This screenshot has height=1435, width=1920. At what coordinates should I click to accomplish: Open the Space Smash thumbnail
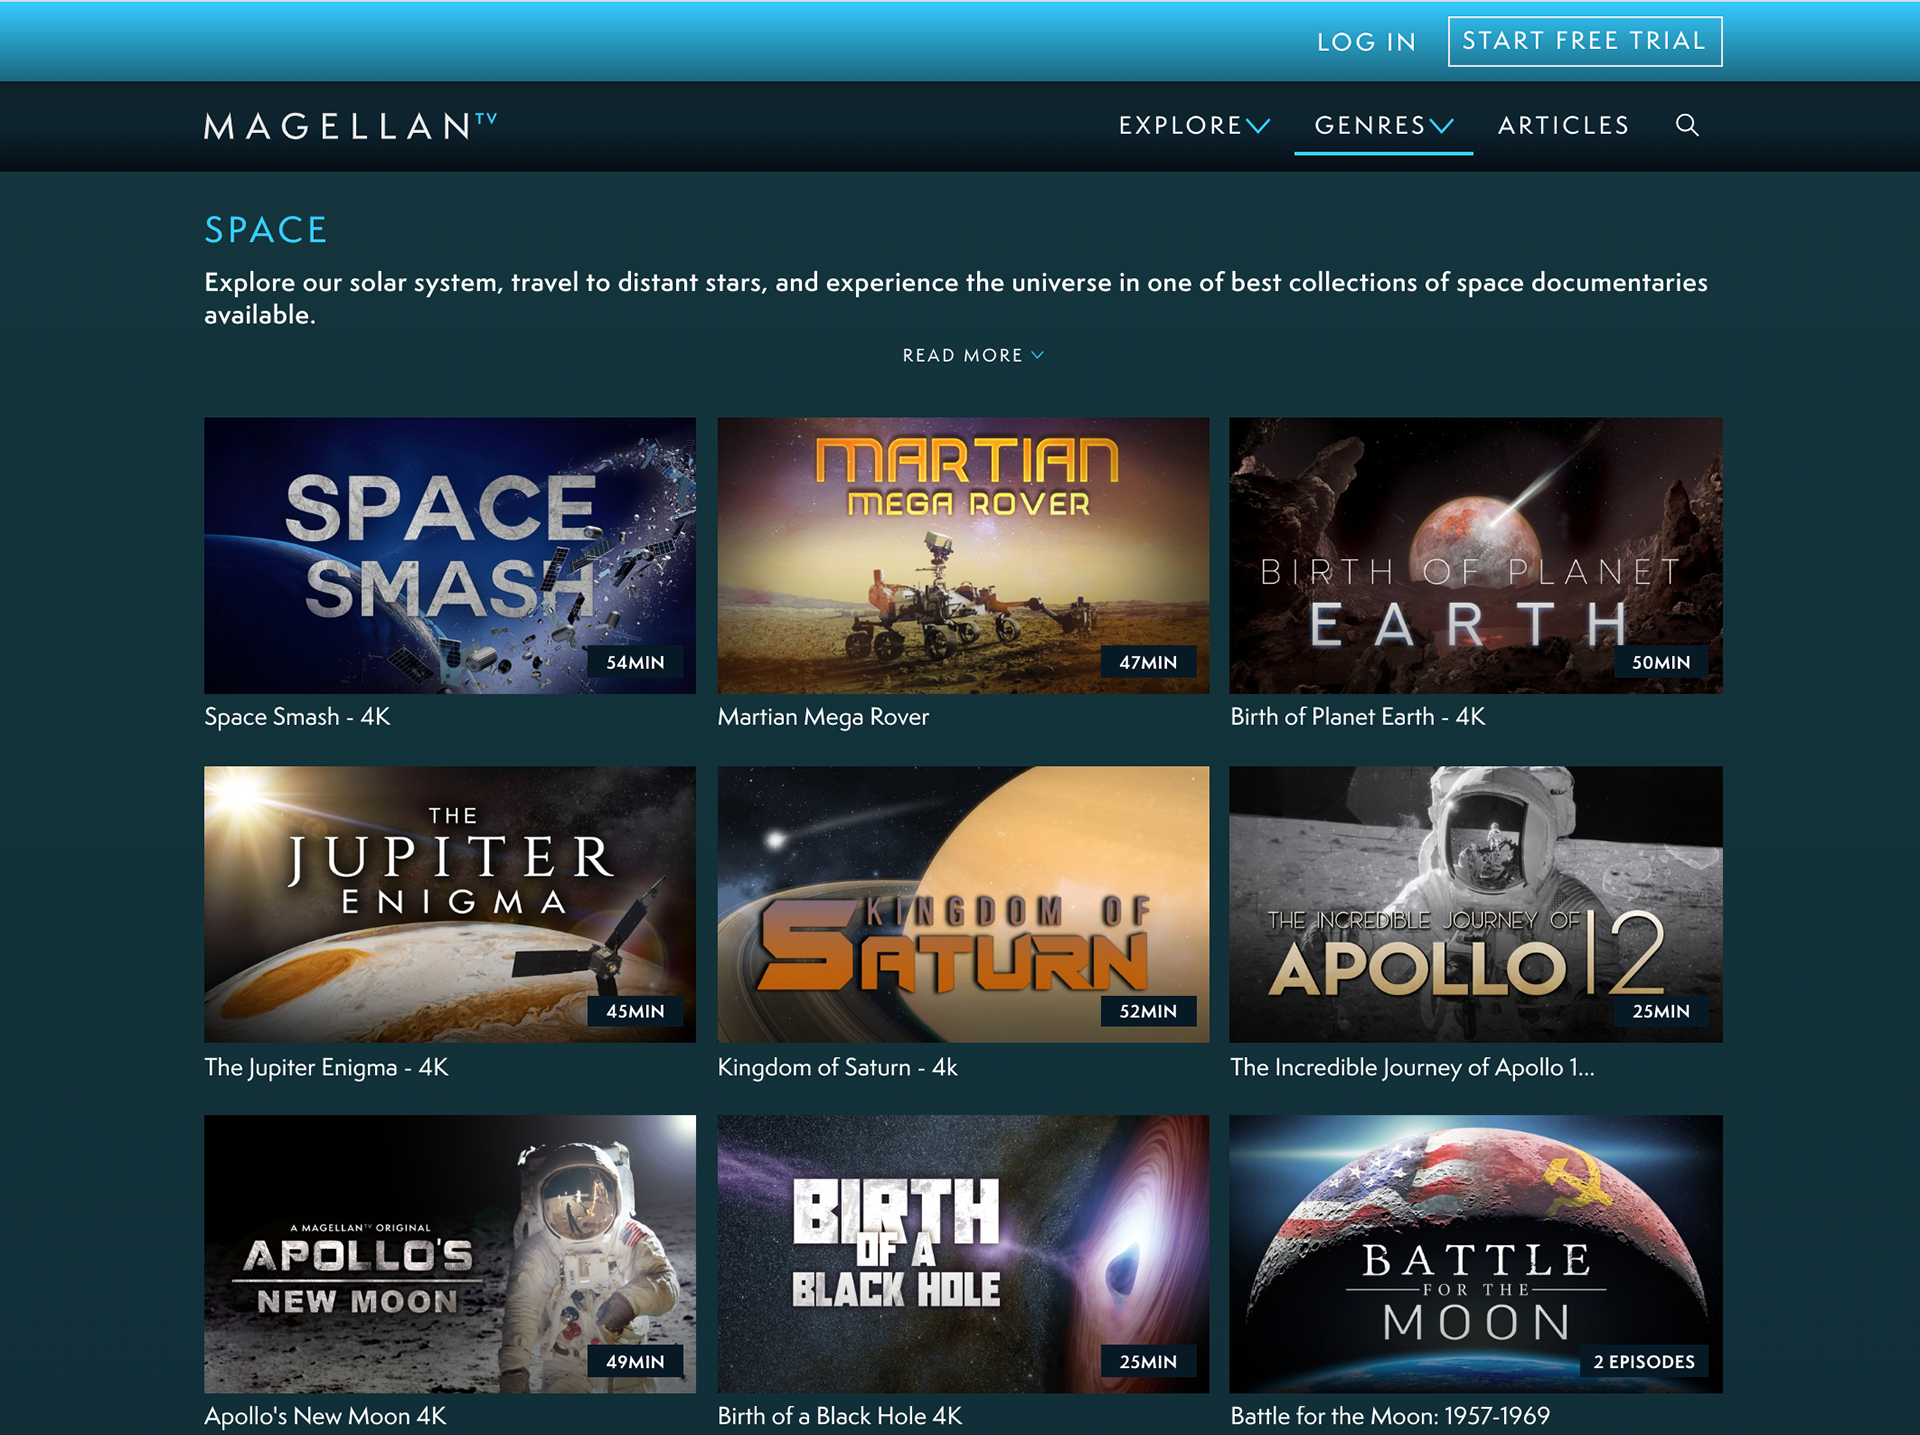click(450, 555)
